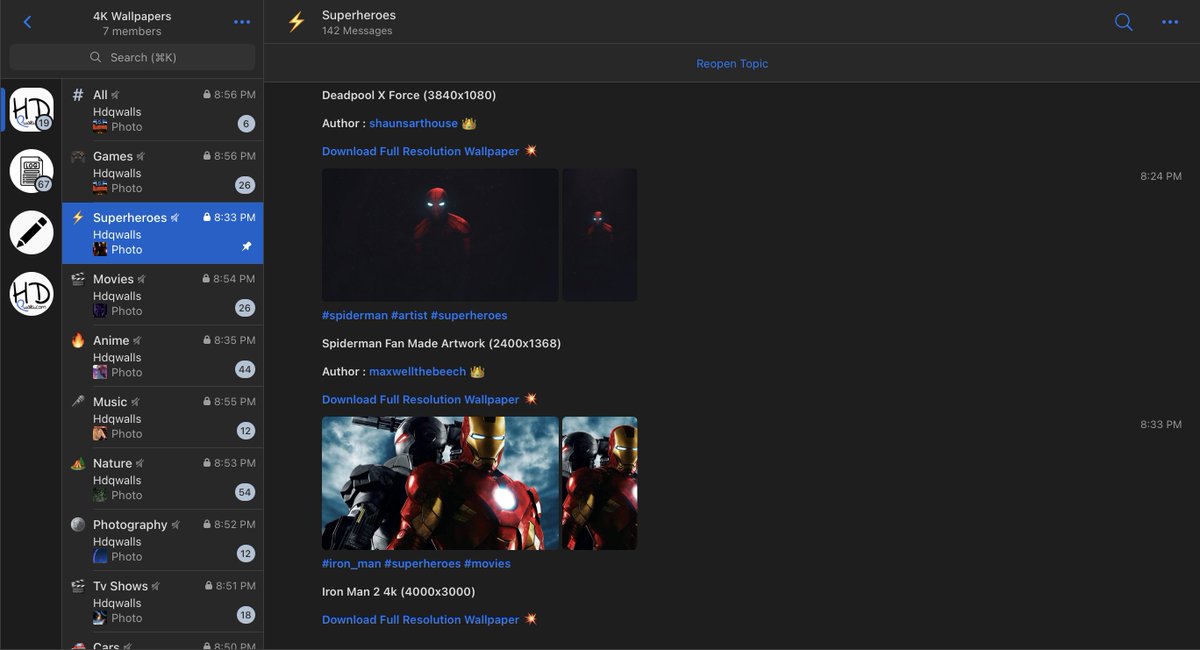Open the Games topic
Image resolution: width=1200 pixels, height=650 pixels.
(x=163, y=172)
